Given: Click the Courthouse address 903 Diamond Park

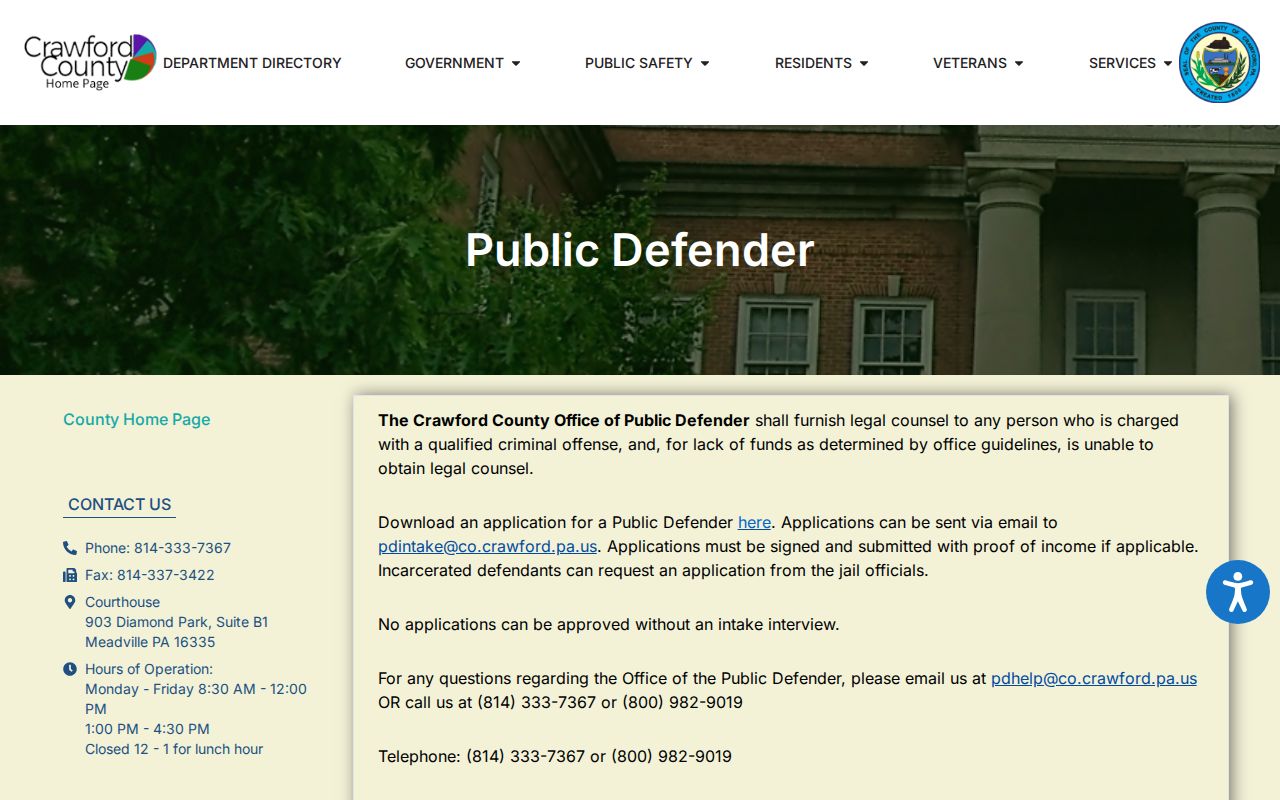Looking at the screenshot, I should click(177, 622).
